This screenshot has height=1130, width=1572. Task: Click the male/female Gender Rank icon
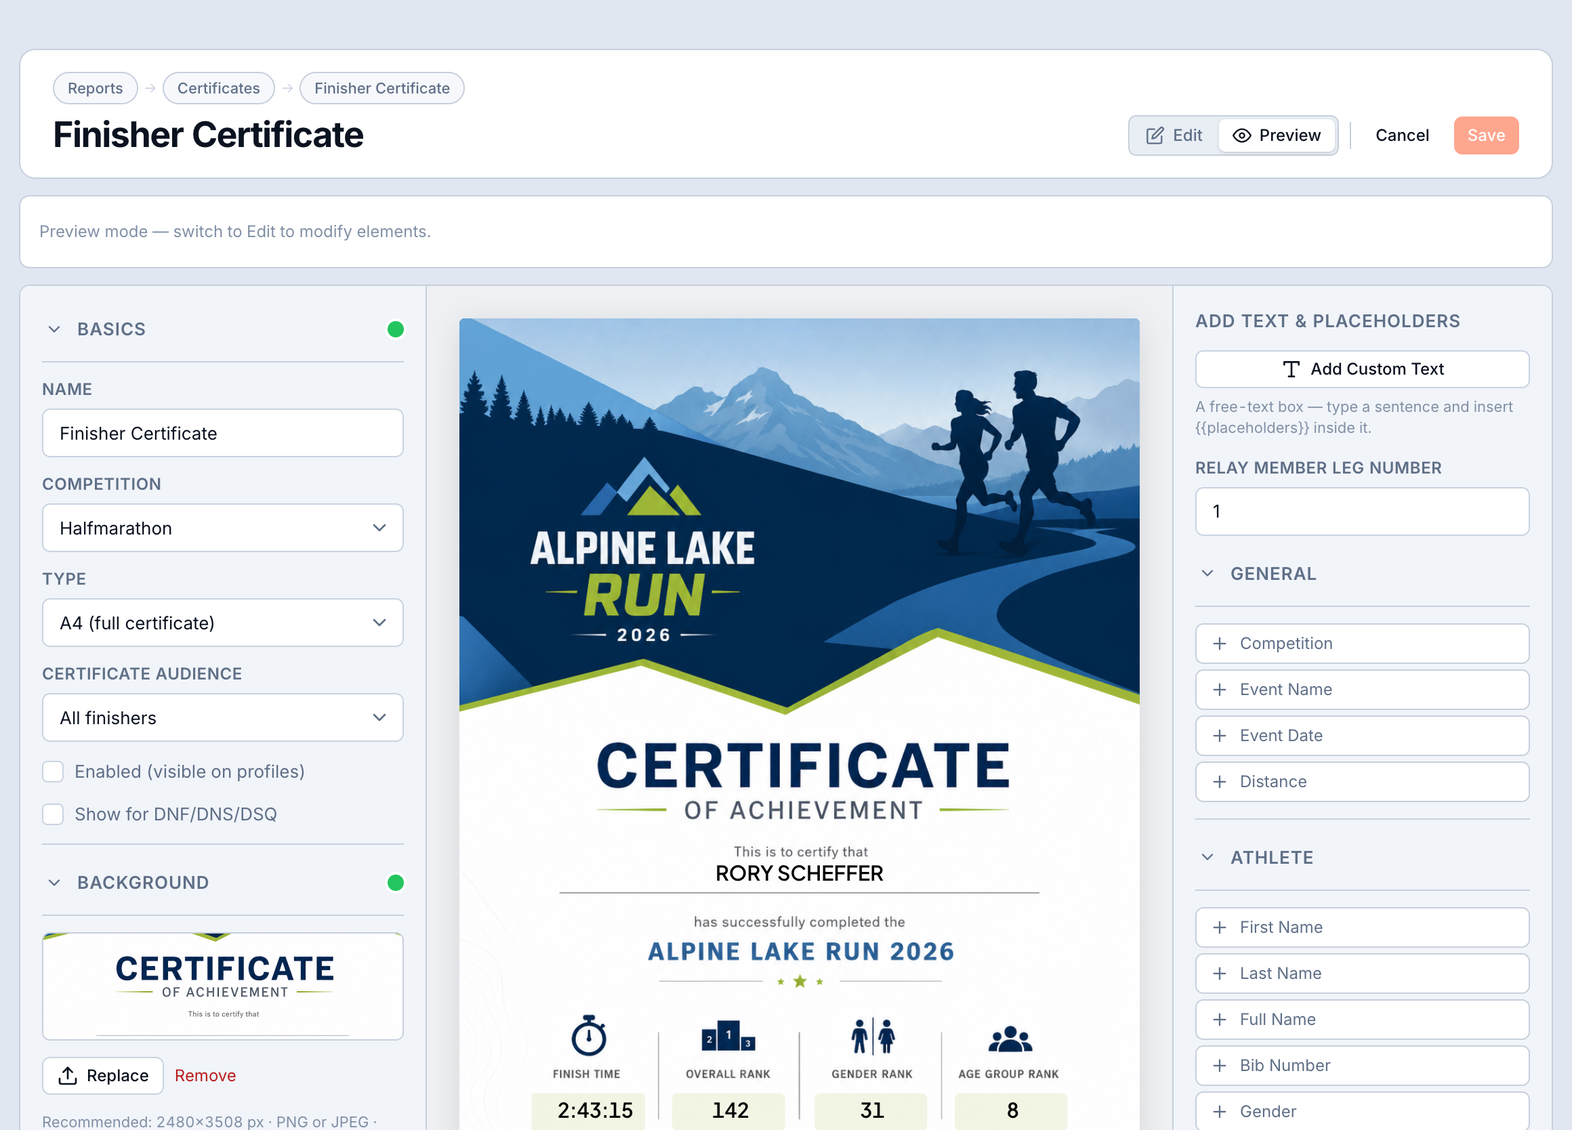point(873,1036)
